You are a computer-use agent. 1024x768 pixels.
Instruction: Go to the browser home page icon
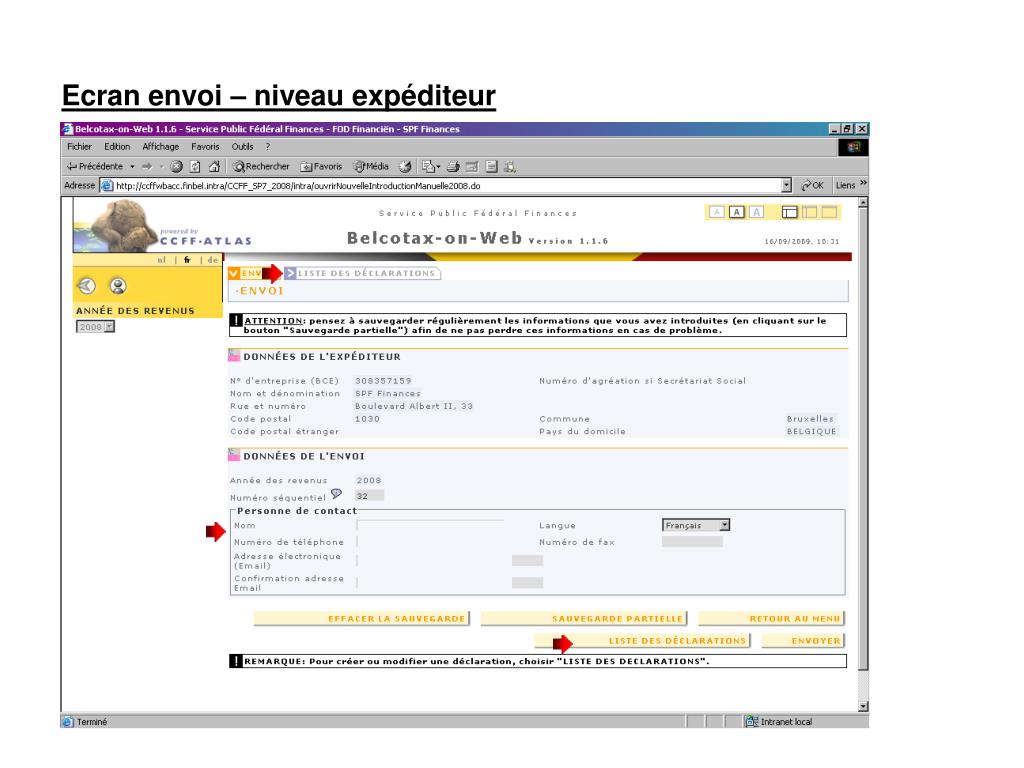pyautogui.click(x=214, y=167)
